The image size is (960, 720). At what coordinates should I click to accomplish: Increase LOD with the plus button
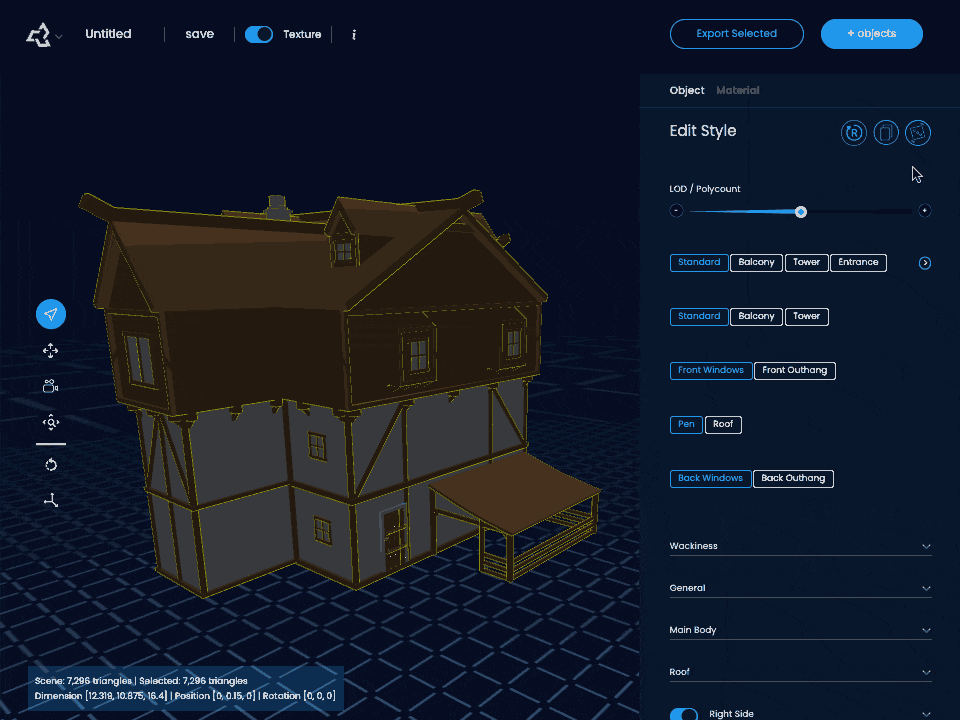pos(924,211)
